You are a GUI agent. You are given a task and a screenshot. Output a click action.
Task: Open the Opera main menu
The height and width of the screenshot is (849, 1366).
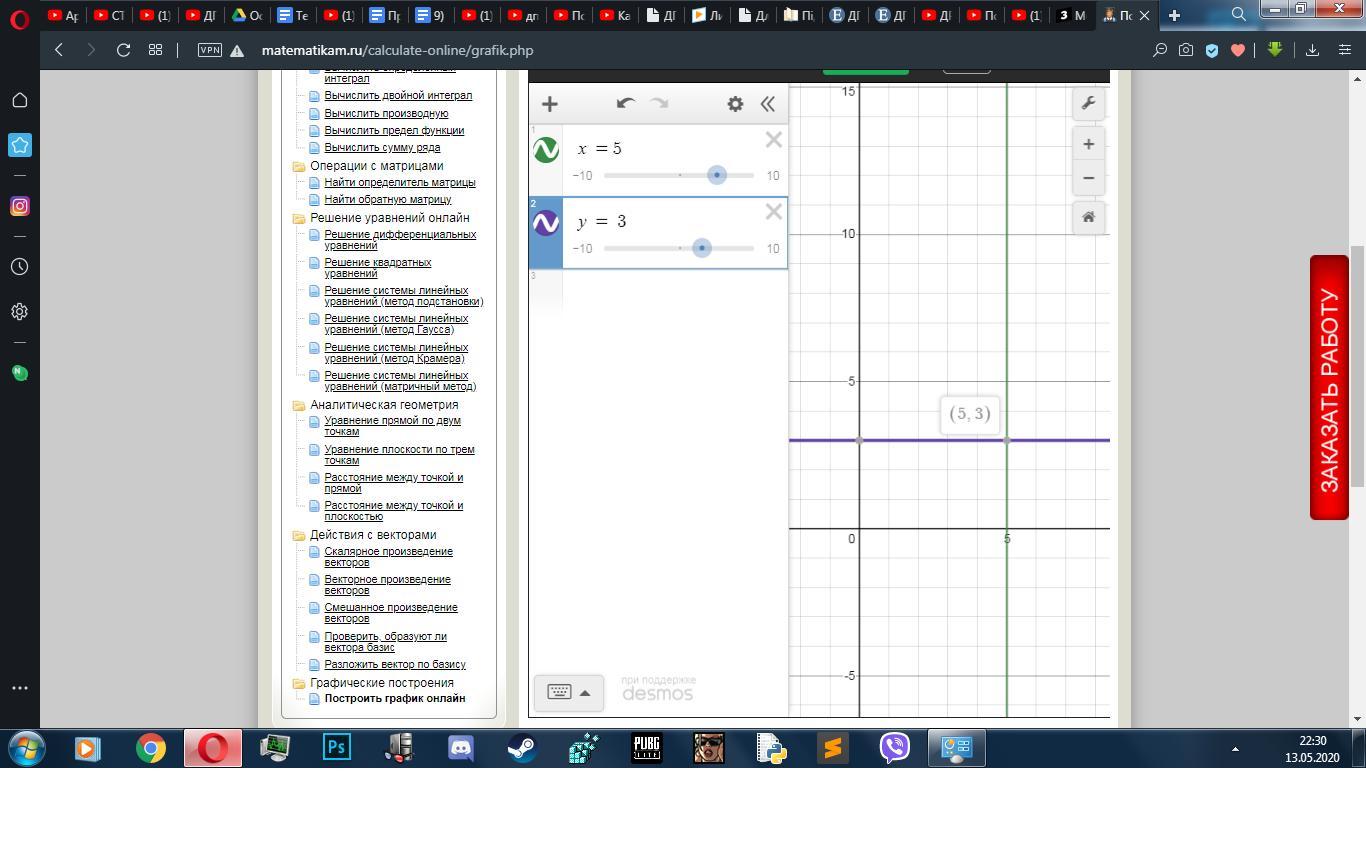point(19,18)
